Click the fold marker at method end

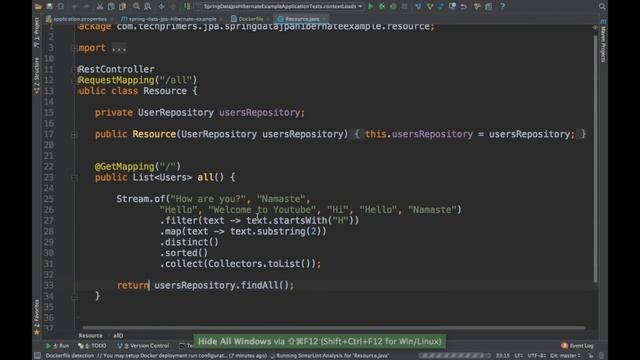coord(74,297)
